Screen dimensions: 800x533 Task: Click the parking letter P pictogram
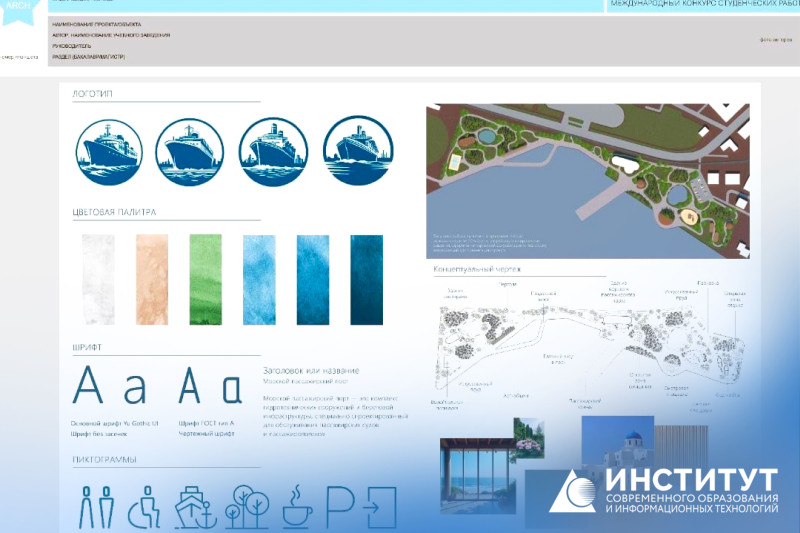(340, 506)
